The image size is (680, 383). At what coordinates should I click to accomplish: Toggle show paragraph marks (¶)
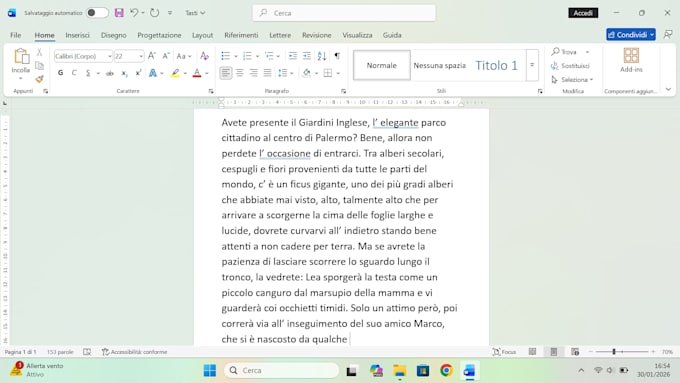[x=337, y=56]
